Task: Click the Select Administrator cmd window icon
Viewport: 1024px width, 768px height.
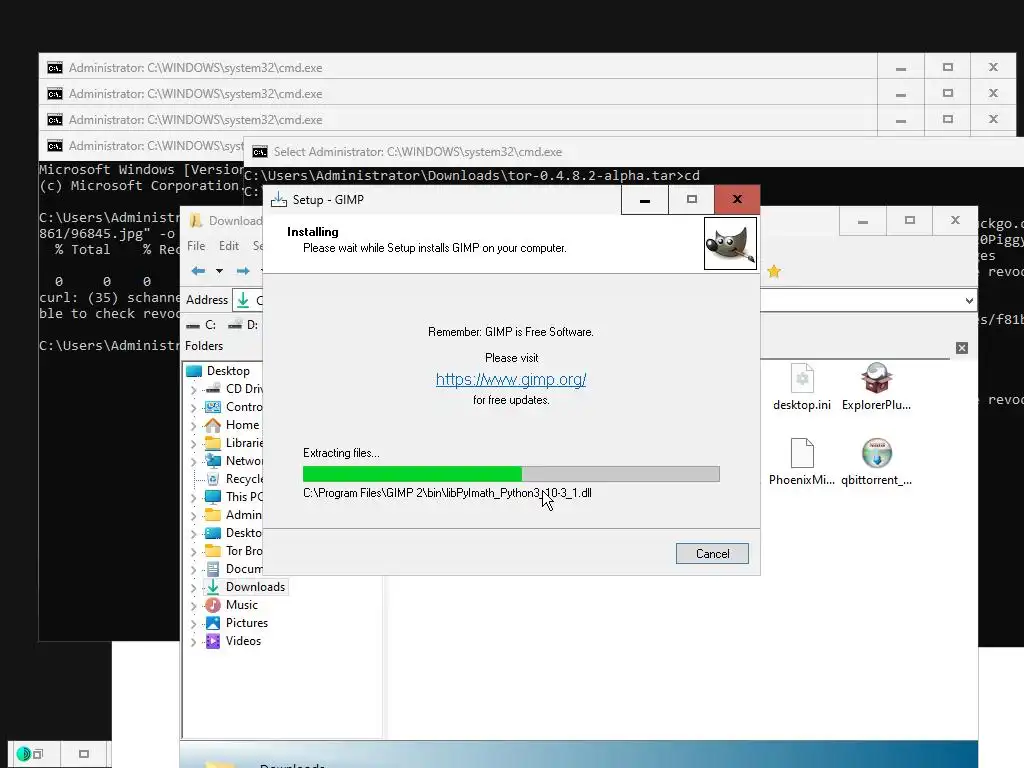Action: pyautogui.click(x=260, y=152)
